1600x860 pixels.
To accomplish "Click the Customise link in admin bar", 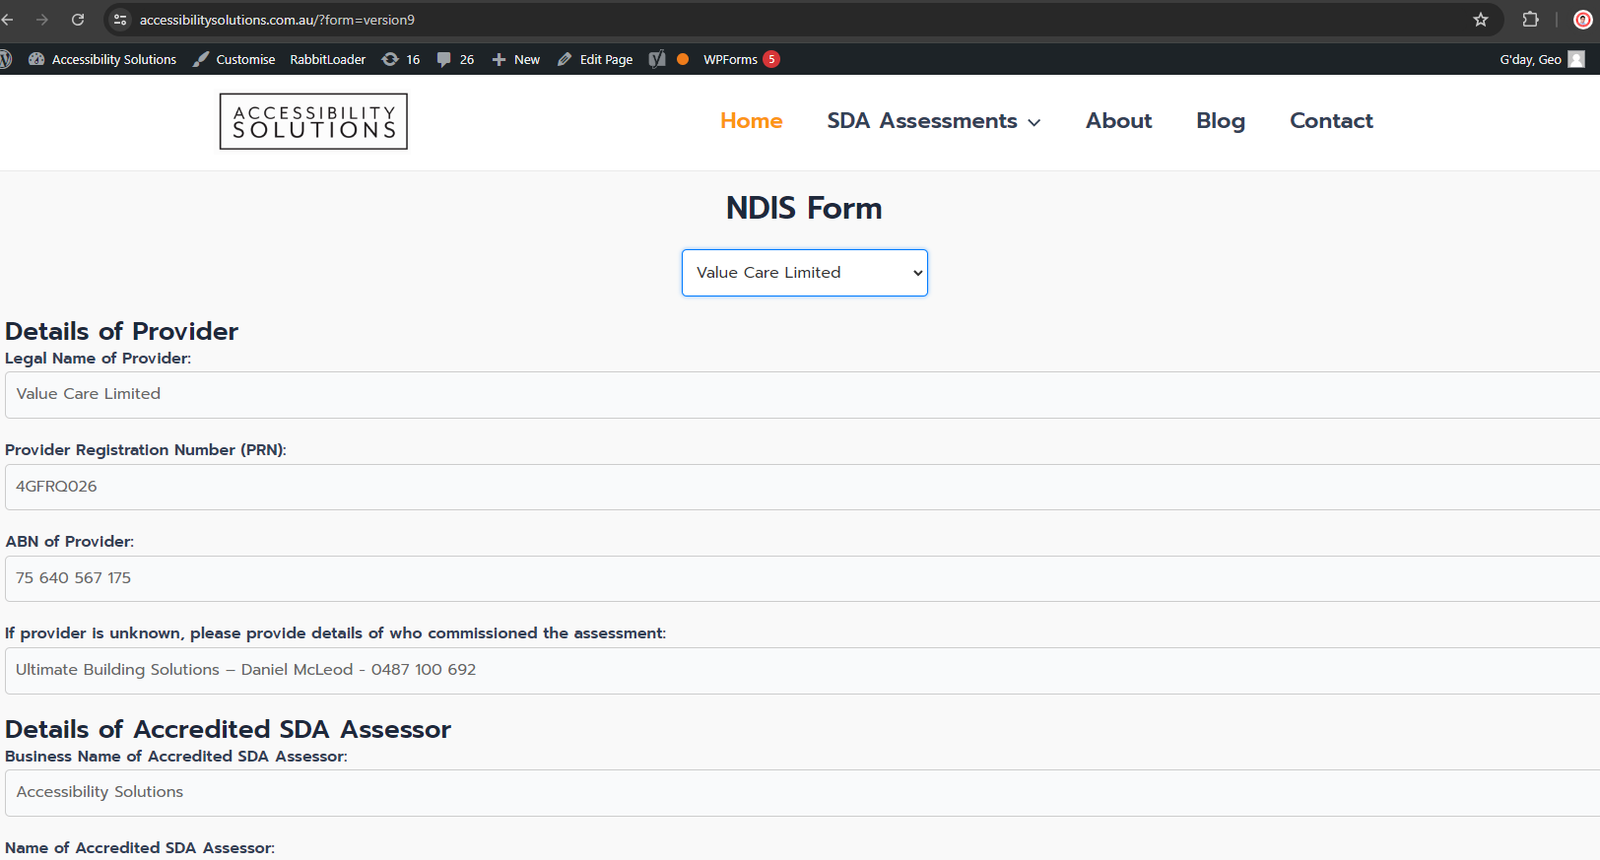I will tap(234, 60).
